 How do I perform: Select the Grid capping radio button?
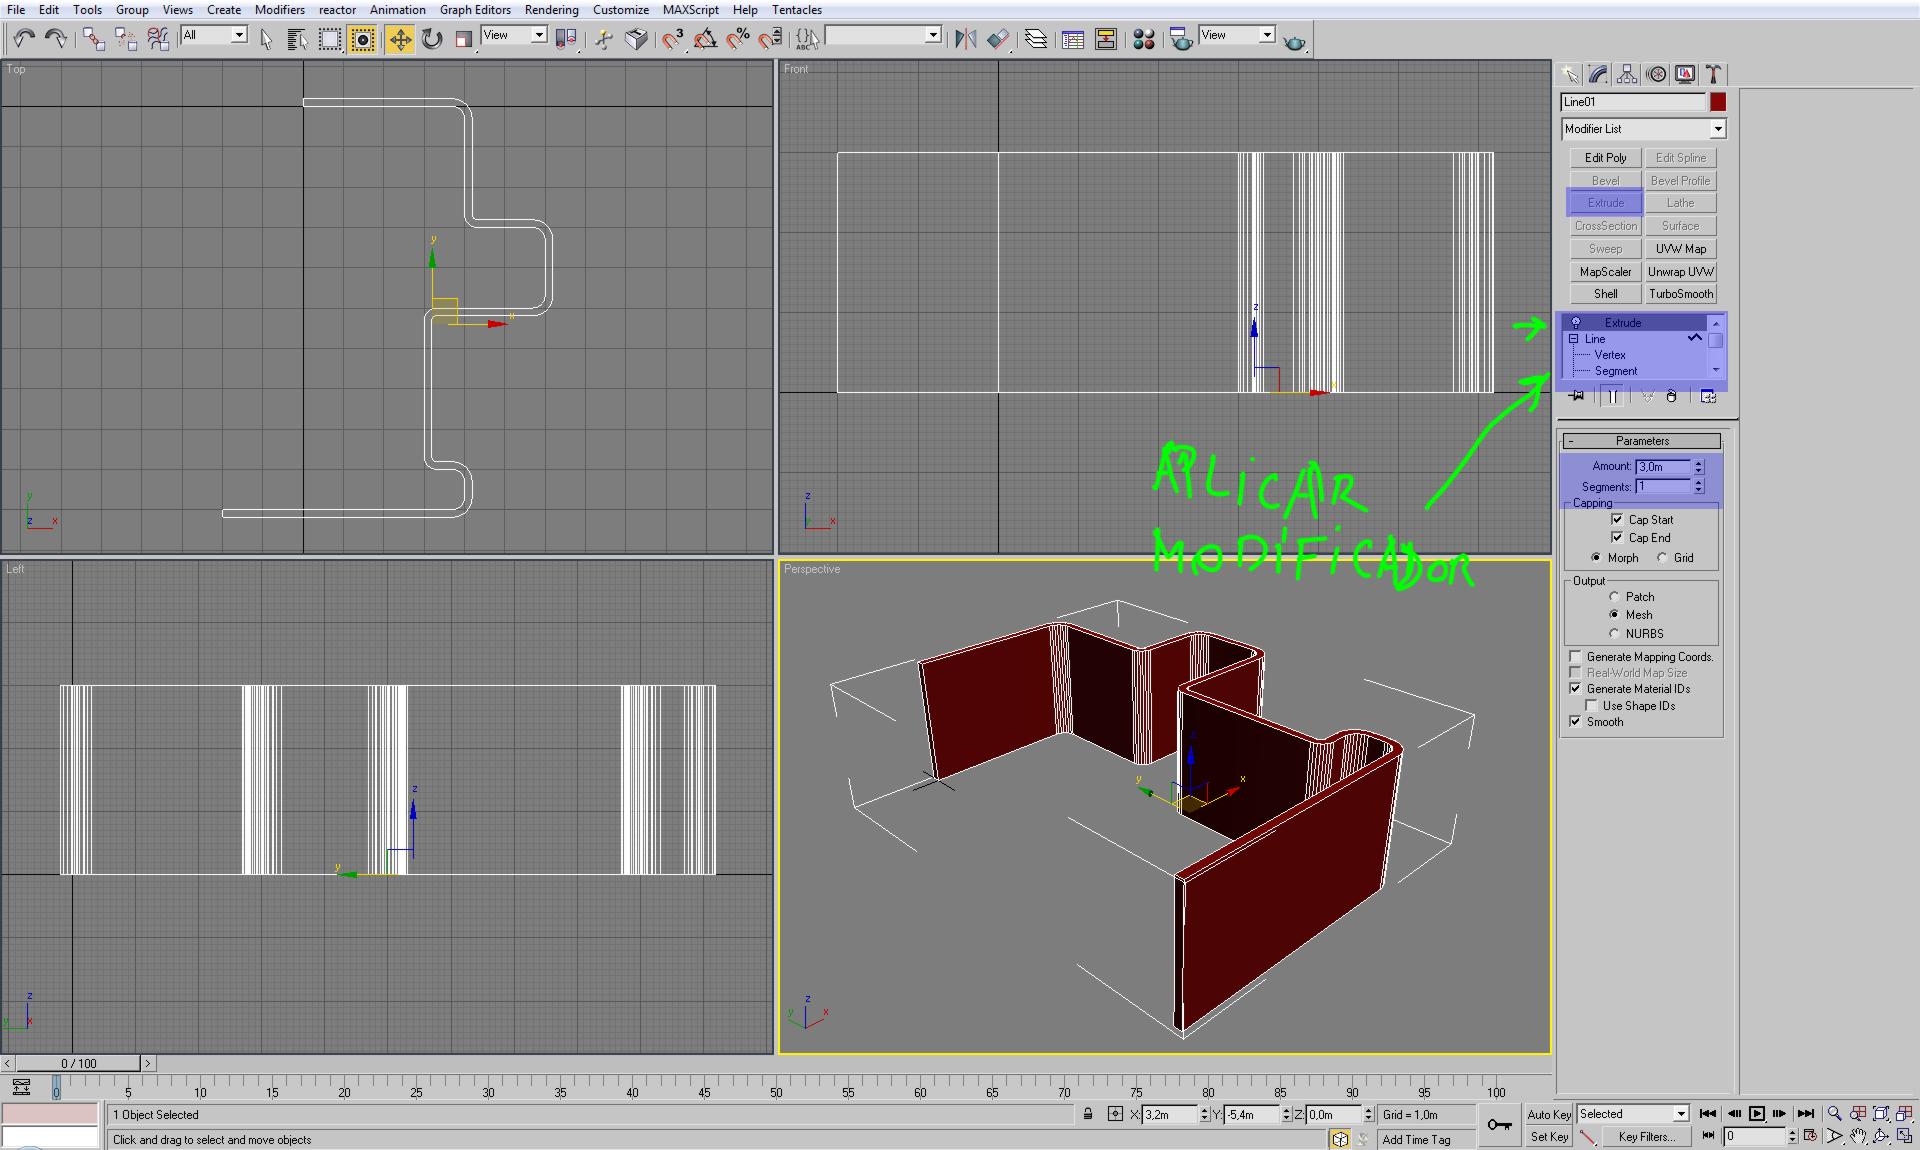[x=1662, y=558]
